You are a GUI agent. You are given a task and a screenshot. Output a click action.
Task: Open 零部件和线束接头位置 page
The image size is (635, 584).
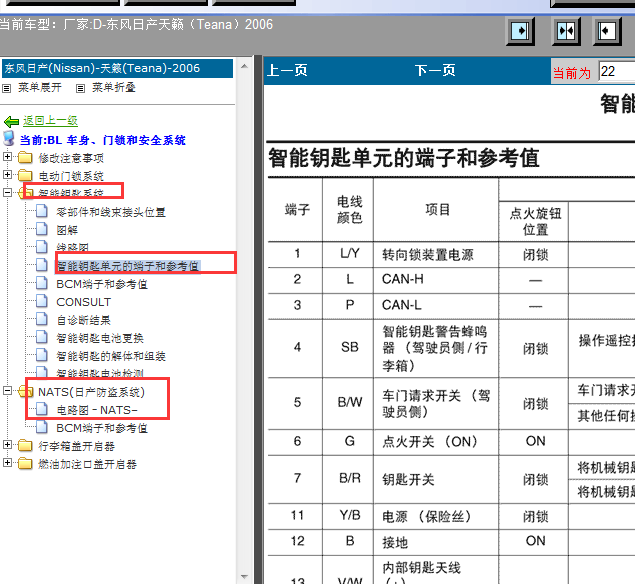111,212
